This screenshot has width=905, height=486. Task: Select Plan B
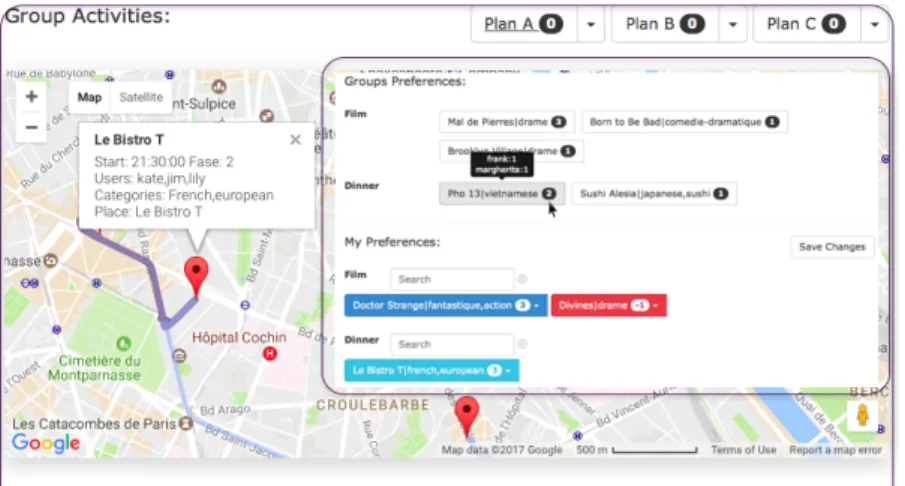(665, 24)
